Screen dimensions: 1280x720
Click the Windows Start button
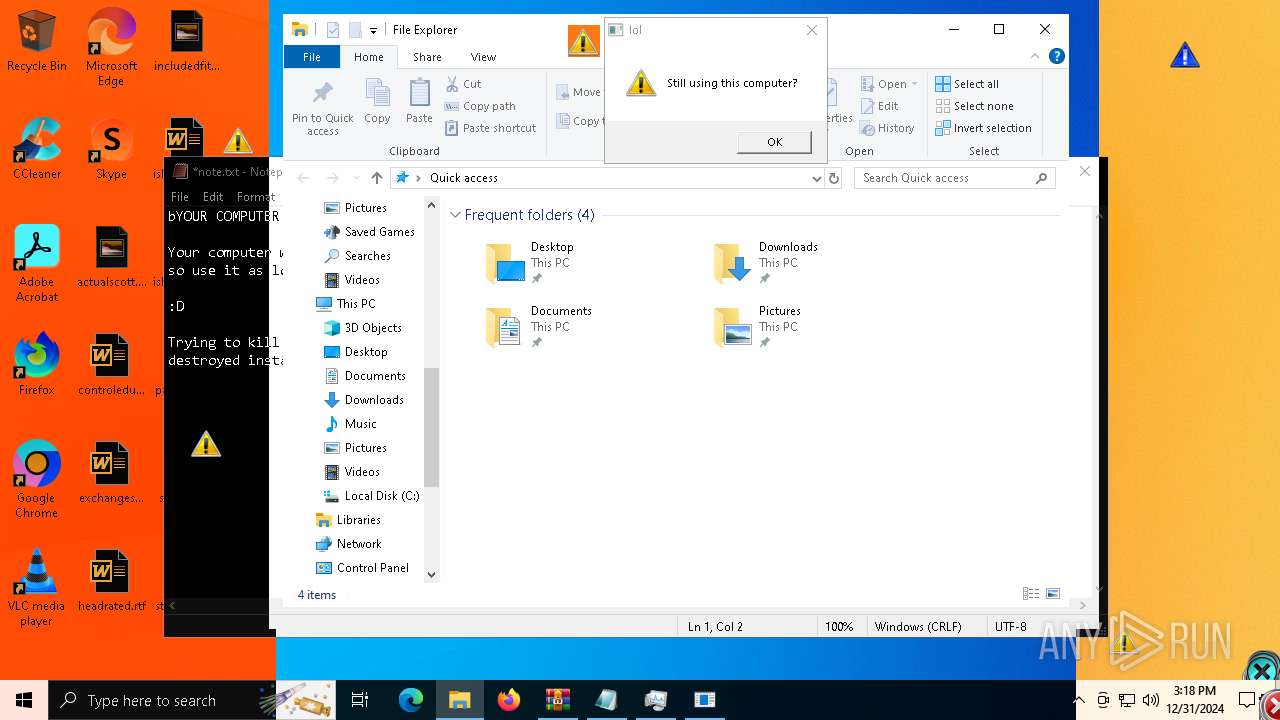coord(24,700)
